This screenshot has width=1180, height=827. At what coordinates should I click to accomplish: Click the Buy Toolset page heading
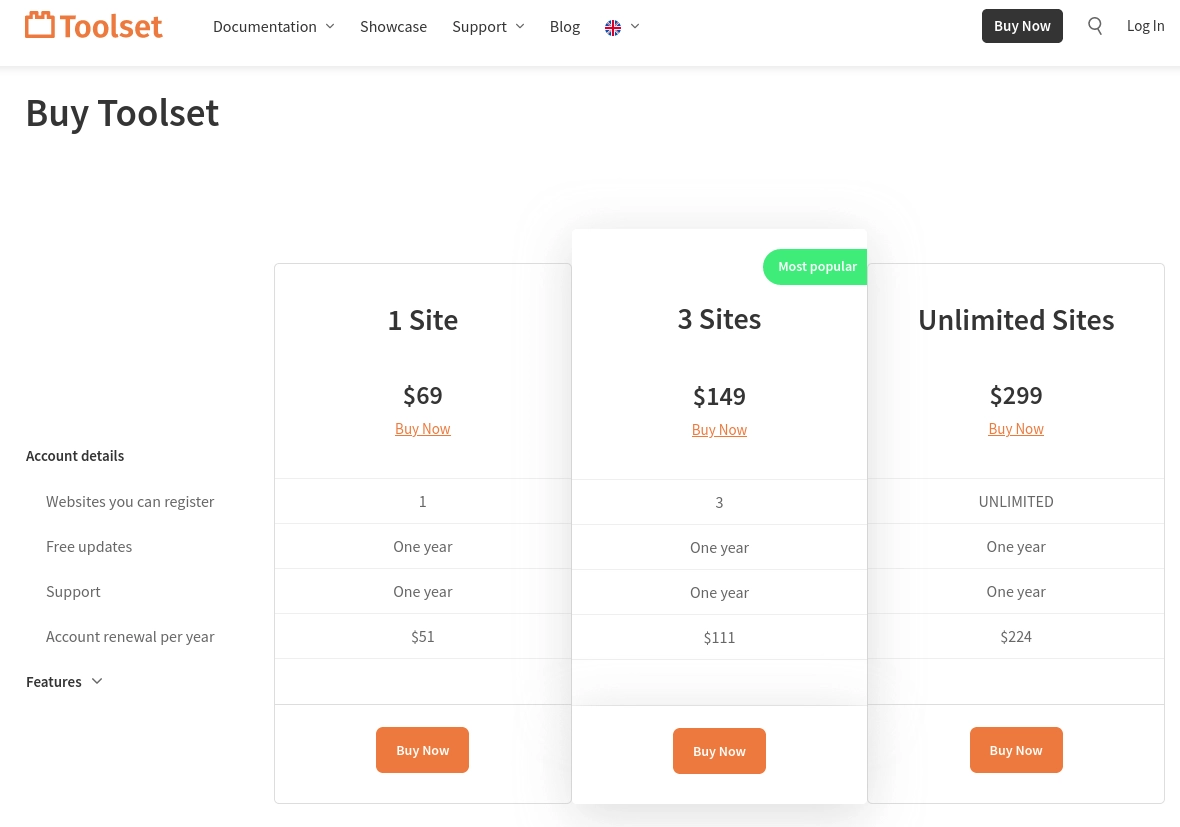point(122,113)
